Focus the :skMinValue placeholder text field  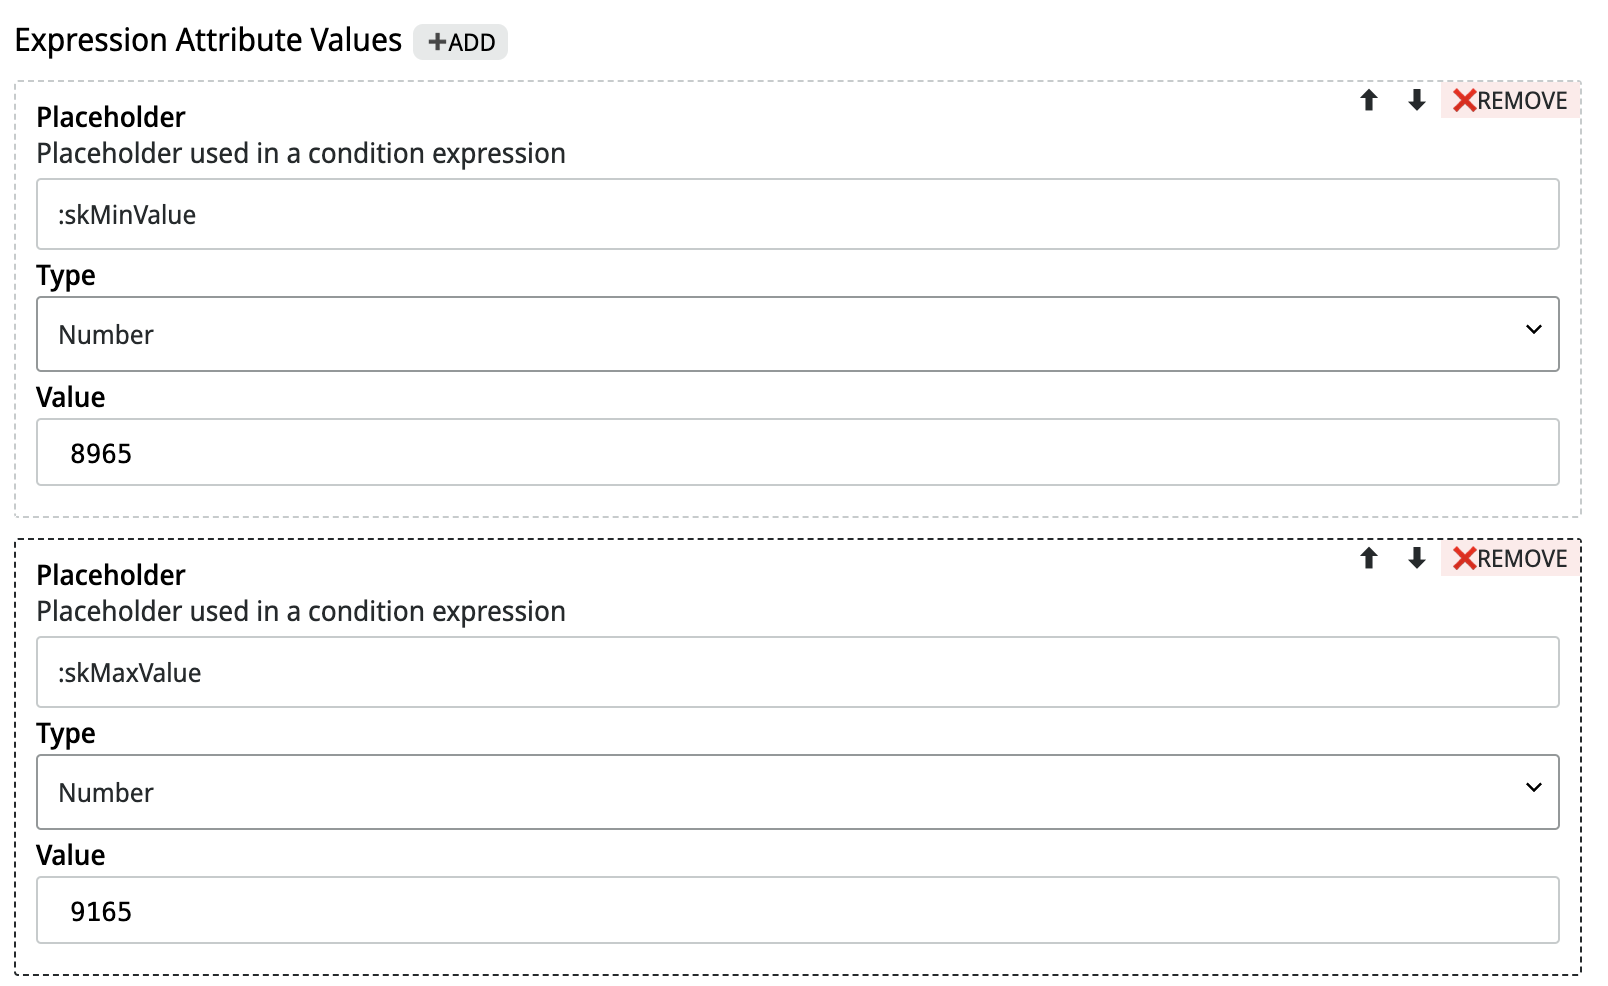[797, 214]
